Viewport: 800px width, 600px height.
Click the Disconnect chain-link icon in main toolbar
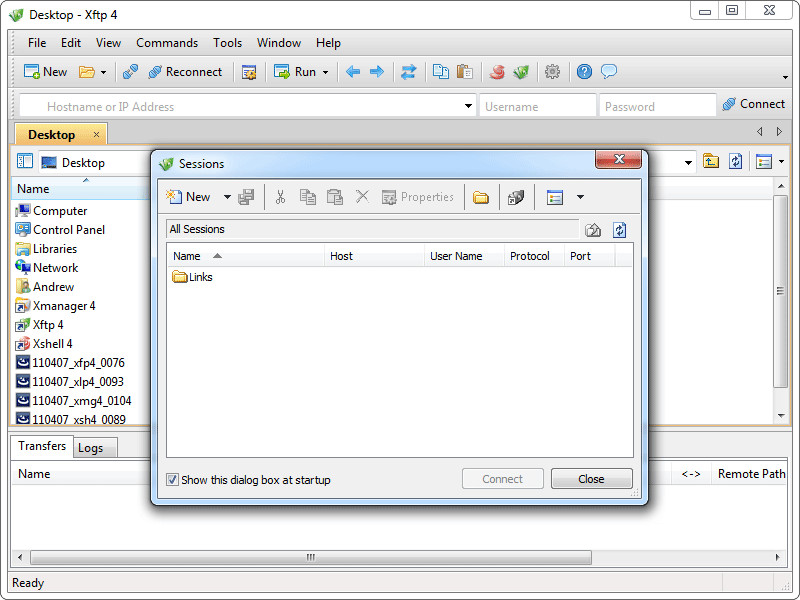130,72
